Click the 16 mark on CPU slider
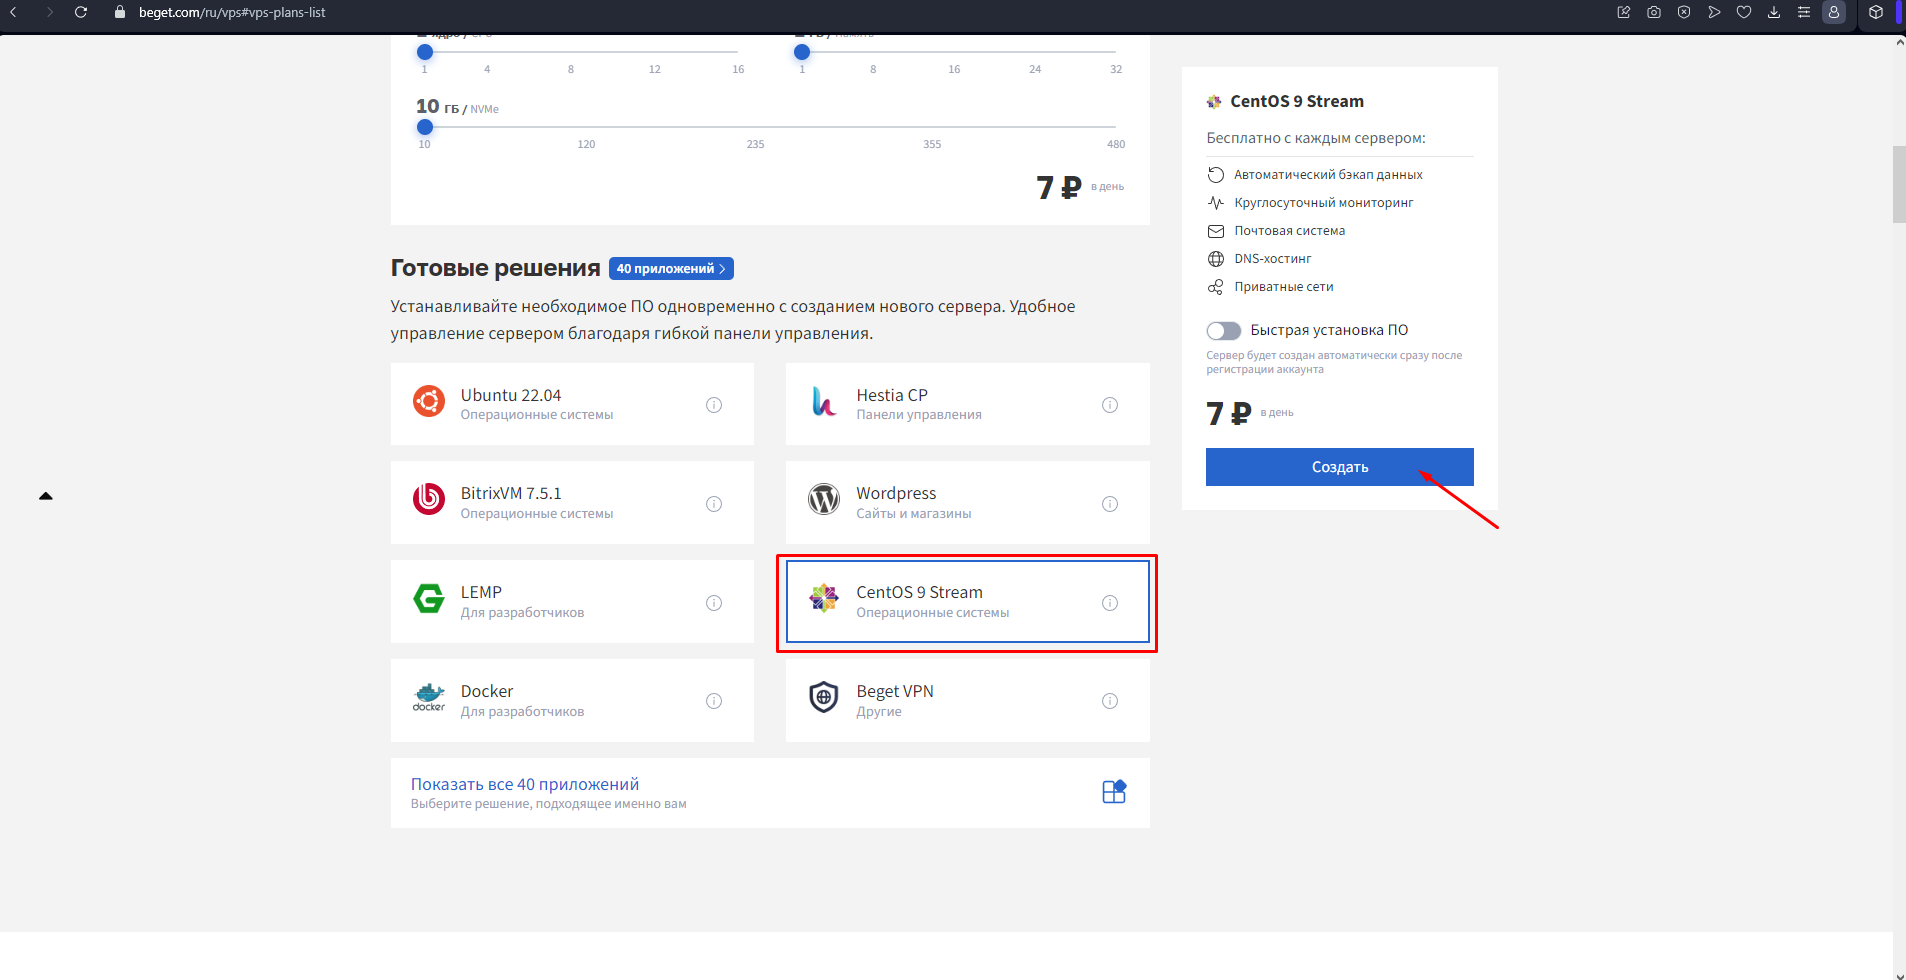 738,69
